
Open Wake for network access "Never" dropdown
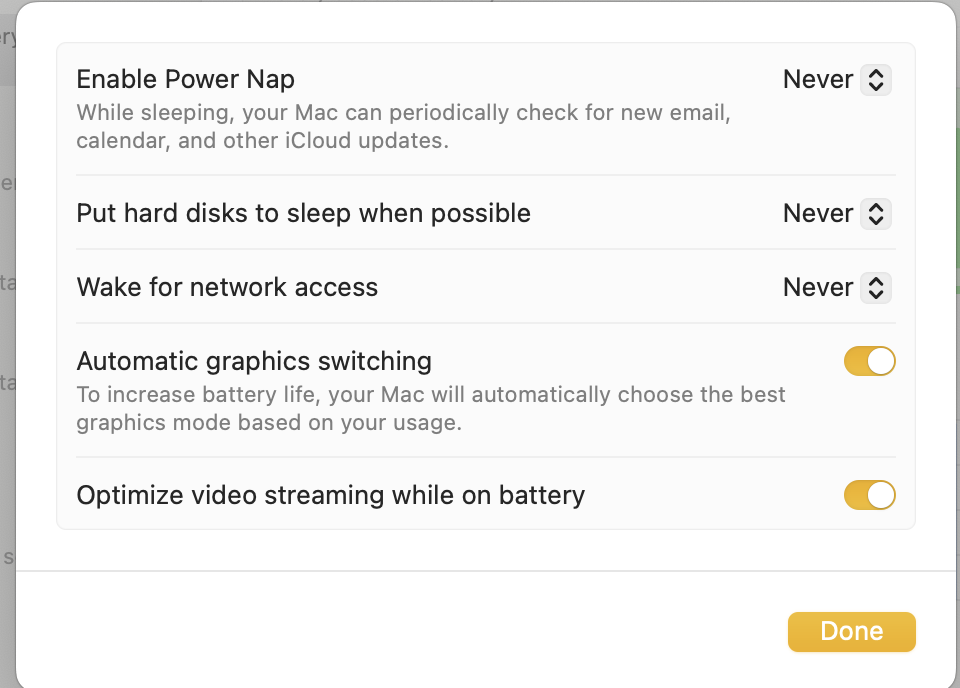[x=818, y=288]
